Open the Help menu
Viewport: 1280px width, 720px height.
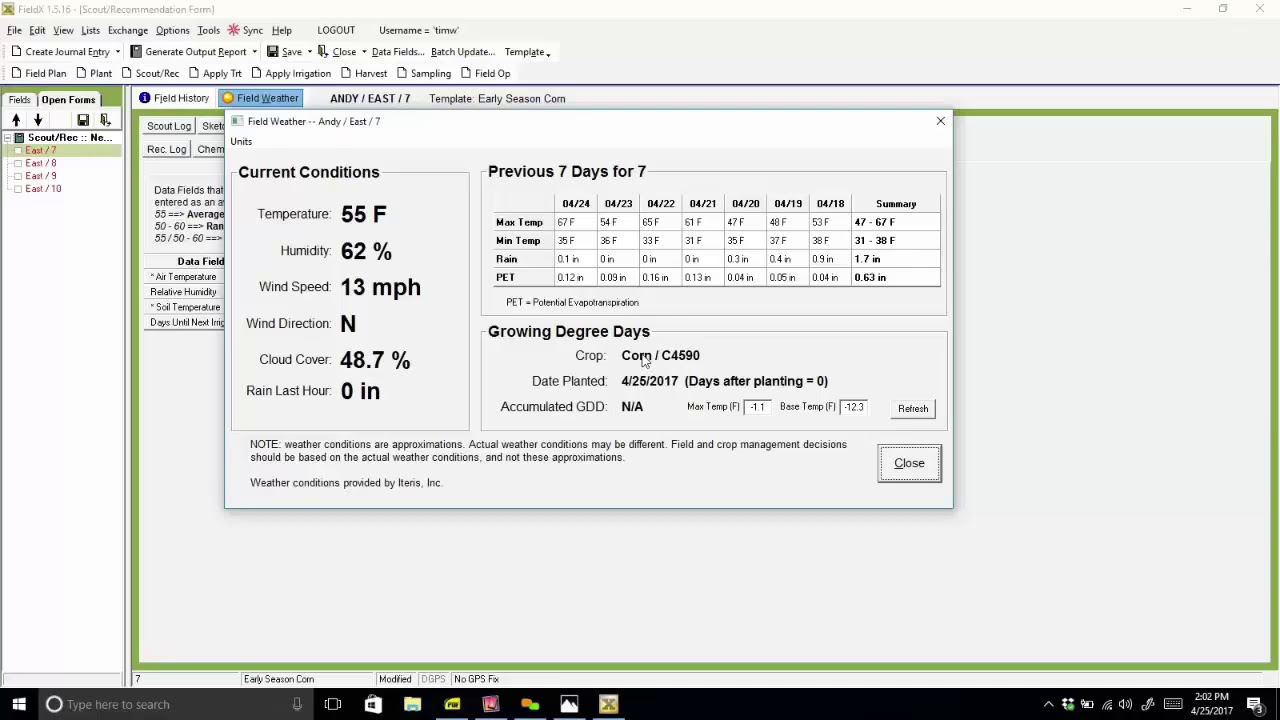[x=281, y=30]
